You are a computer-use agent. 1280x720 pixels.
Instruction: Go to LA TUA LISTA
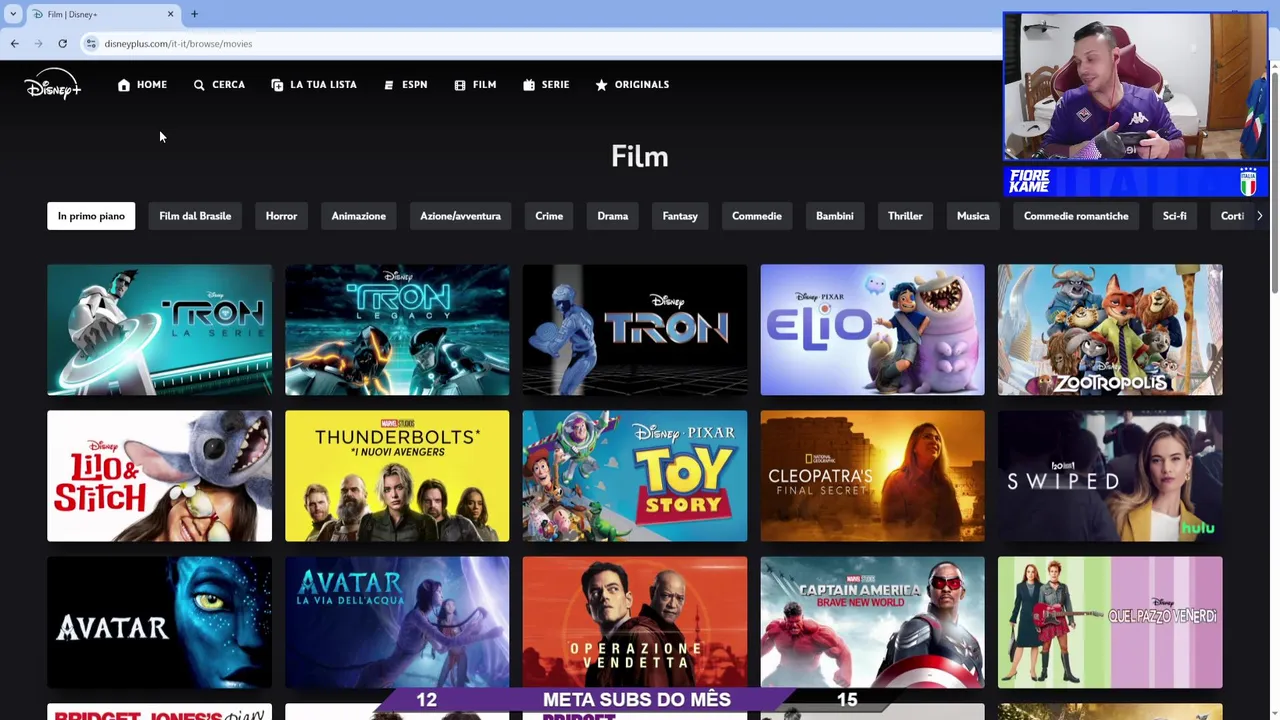[314, 85]
